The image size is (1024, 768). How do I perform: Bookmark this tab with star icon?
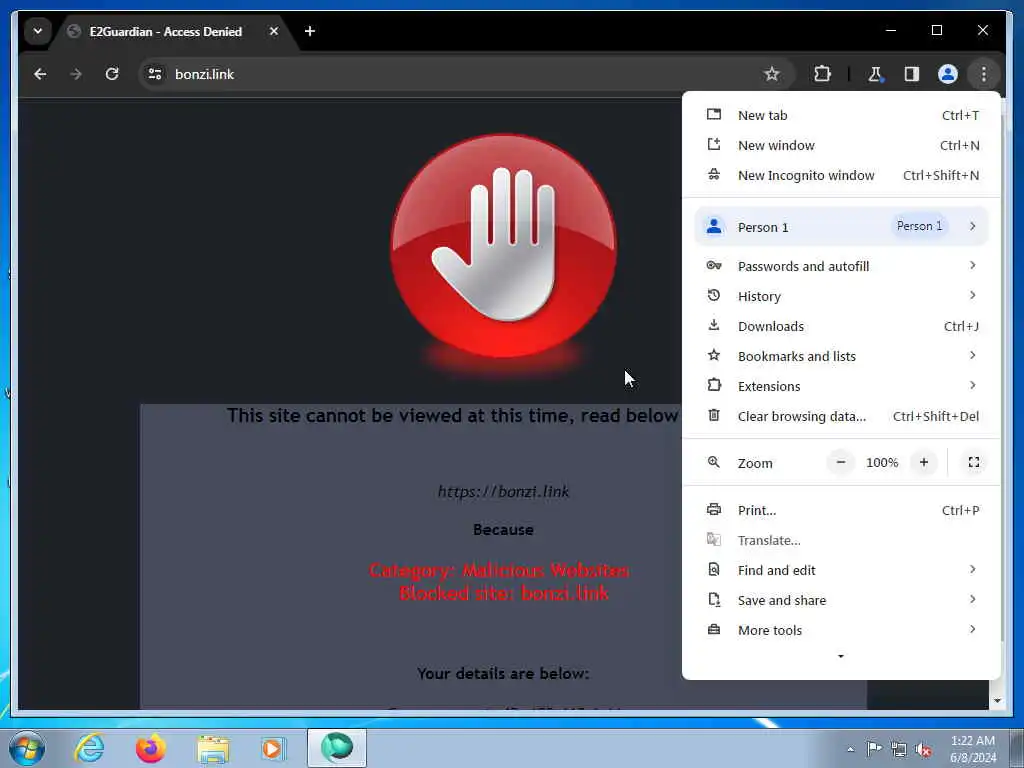(771, 74)
